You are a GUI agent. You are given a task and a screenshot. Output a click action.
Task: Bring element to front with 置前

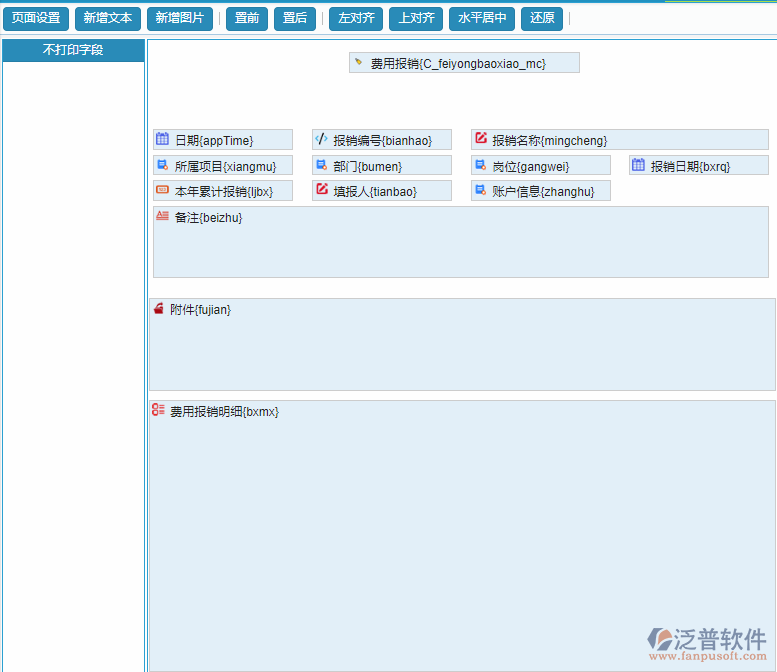coord(247,18)
